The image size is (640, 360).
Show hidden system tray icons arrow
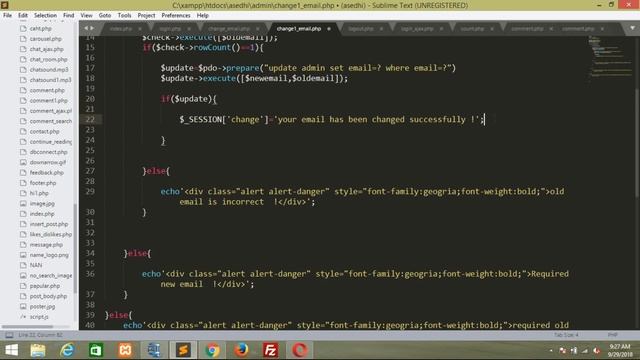pos(551,351)
